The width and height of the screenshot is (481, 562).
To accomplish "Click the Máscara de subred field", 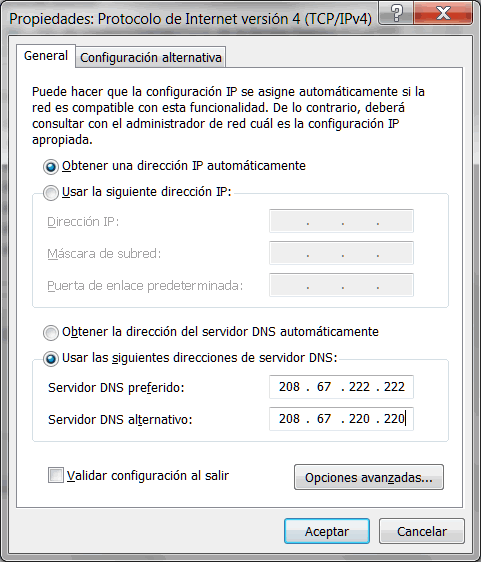I will (341, 253).
